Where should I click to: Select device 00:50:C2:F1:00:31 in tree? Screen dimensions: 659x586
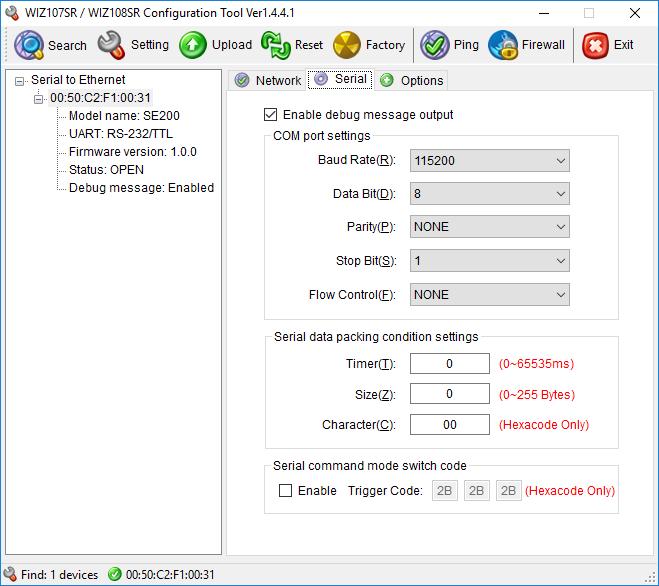tap(100, 98)
